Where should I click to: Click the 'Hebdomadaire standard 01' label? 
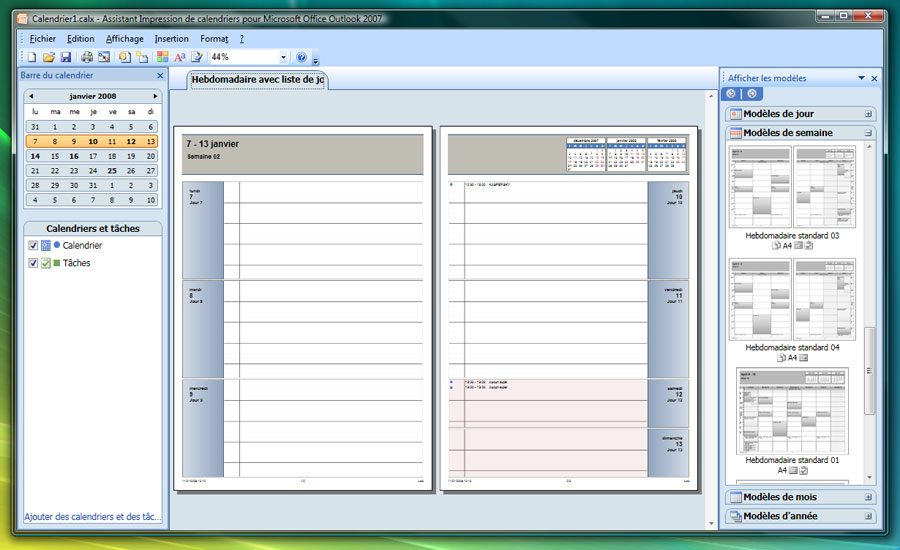(x=792, y=460)
